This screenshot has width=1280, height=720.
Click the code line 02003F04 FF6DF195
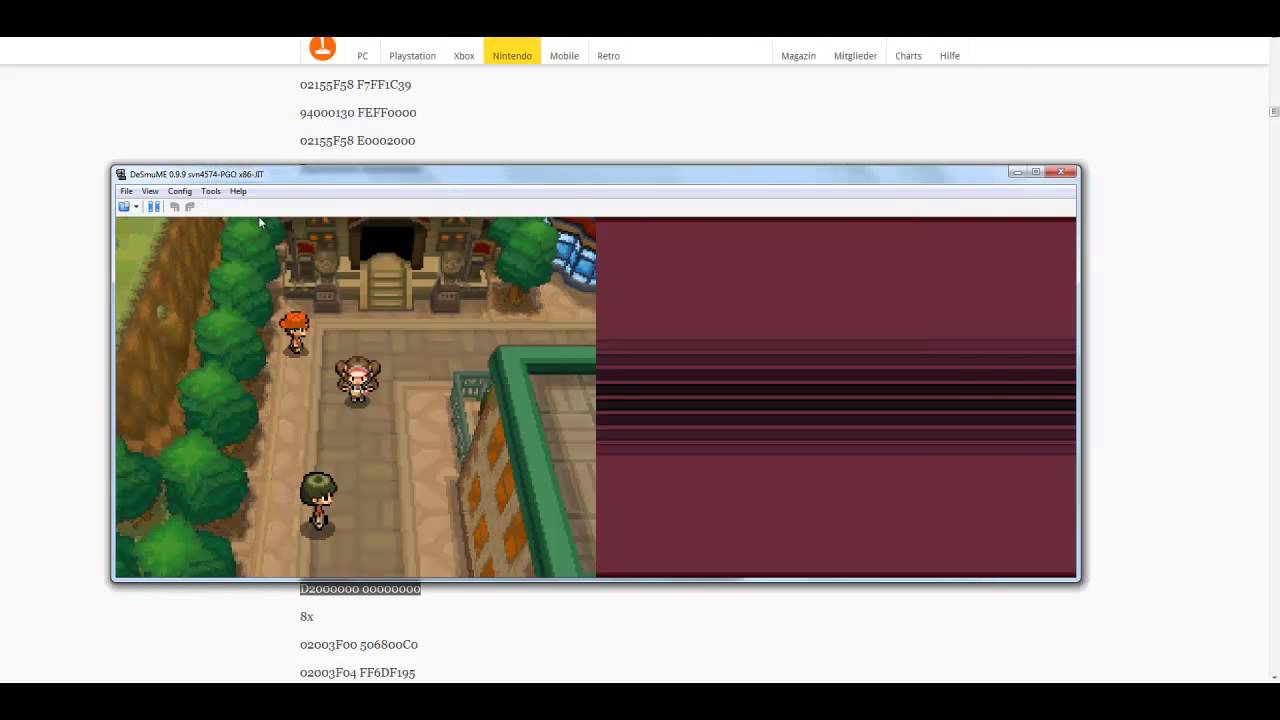click(357, 673)
